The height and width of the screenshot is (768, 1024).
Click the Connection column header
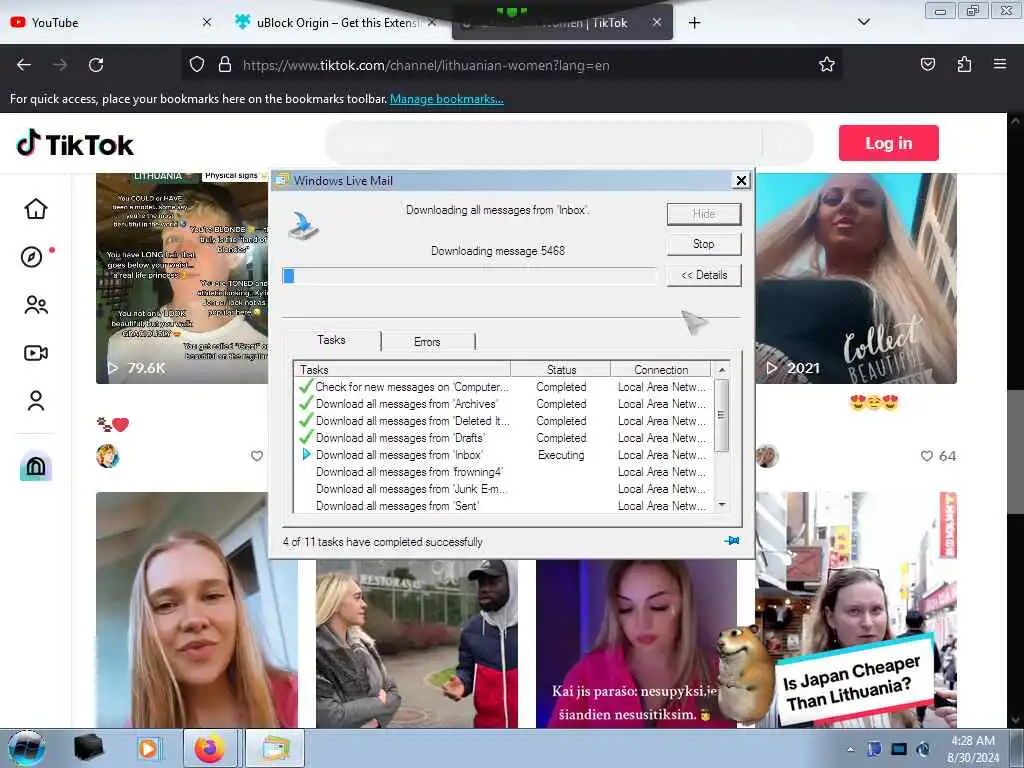point(661,370)
